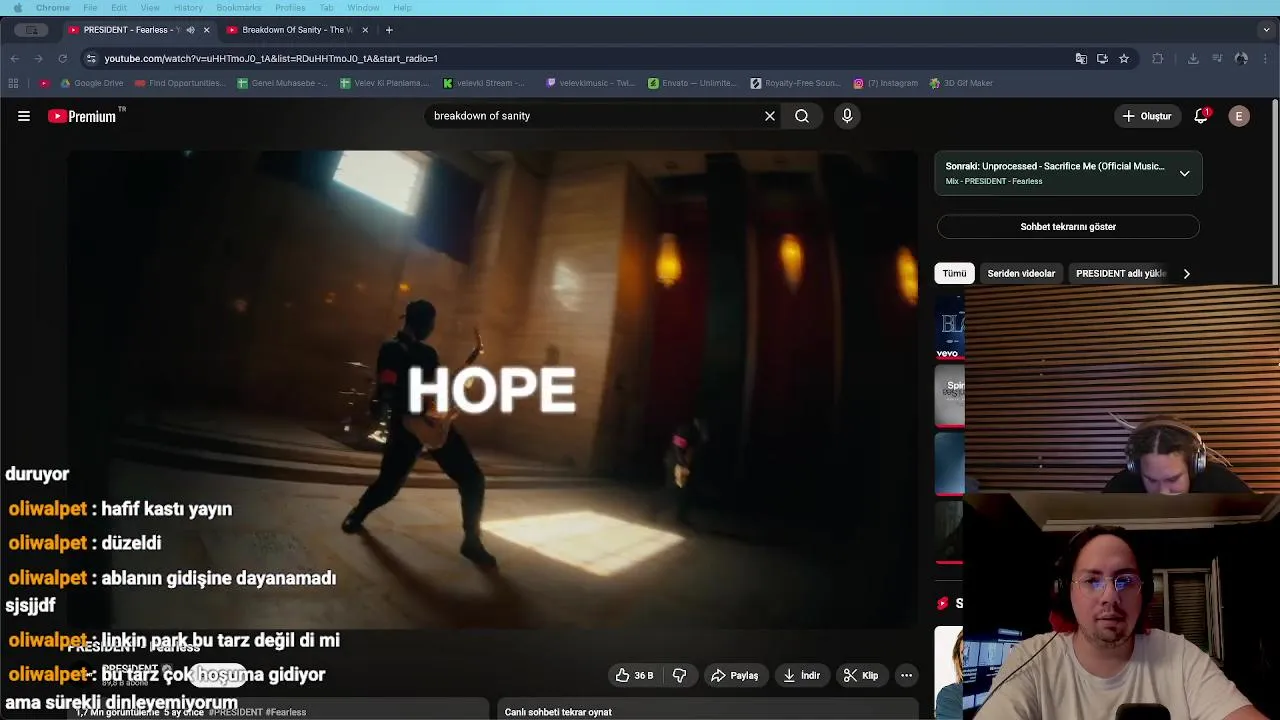Open the Chrome profile avatar
Screen dimensions: 1280x720
(1241, 59)
